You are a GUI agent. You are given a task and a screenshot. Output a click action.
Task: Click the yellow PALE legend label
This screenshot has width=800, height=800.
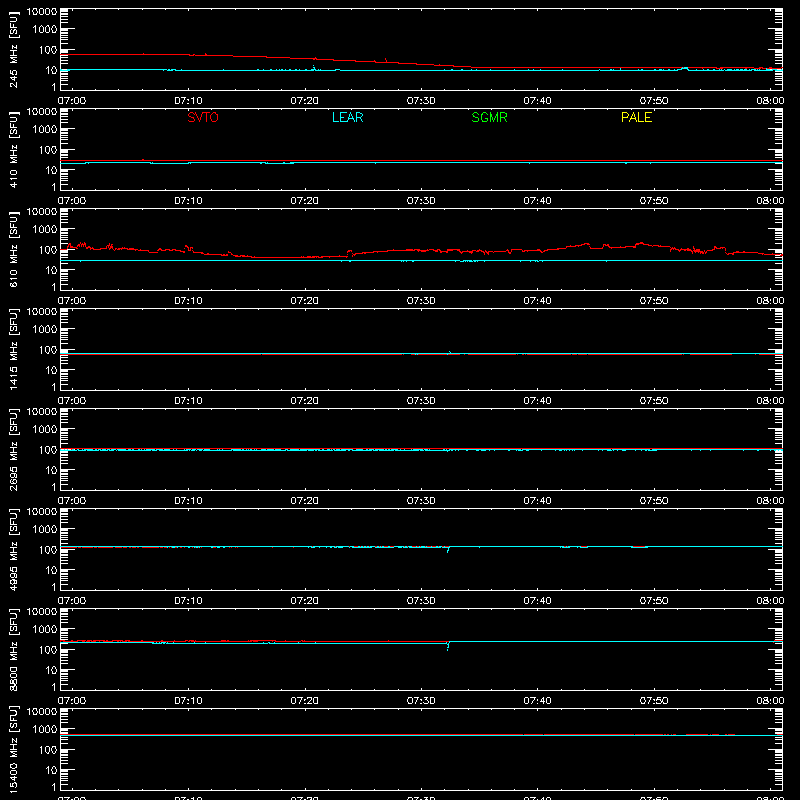pyautogui.click(x=636, y=117)
